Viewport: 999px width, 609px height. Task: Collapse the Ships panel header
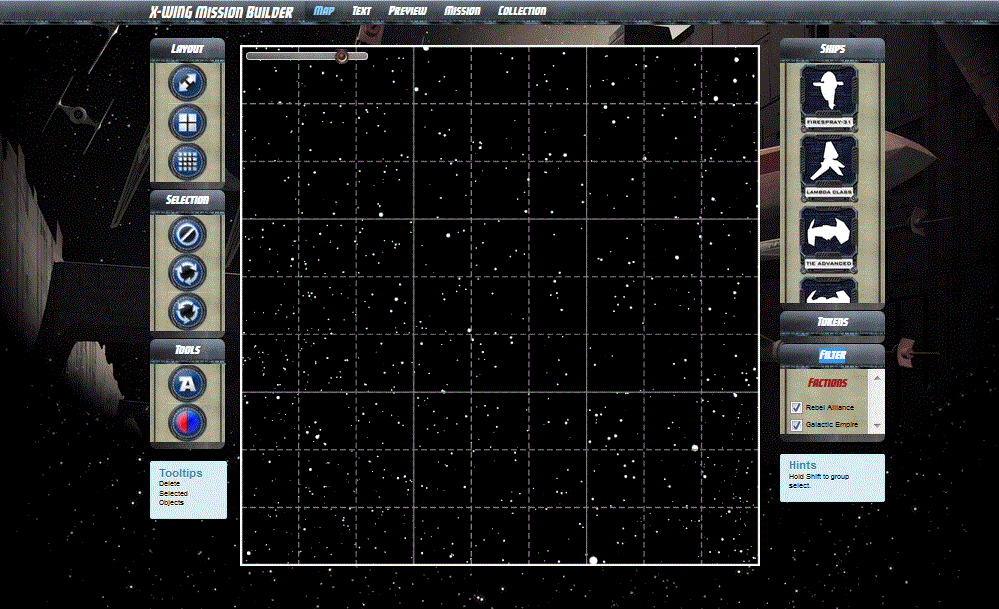point(832,49)
